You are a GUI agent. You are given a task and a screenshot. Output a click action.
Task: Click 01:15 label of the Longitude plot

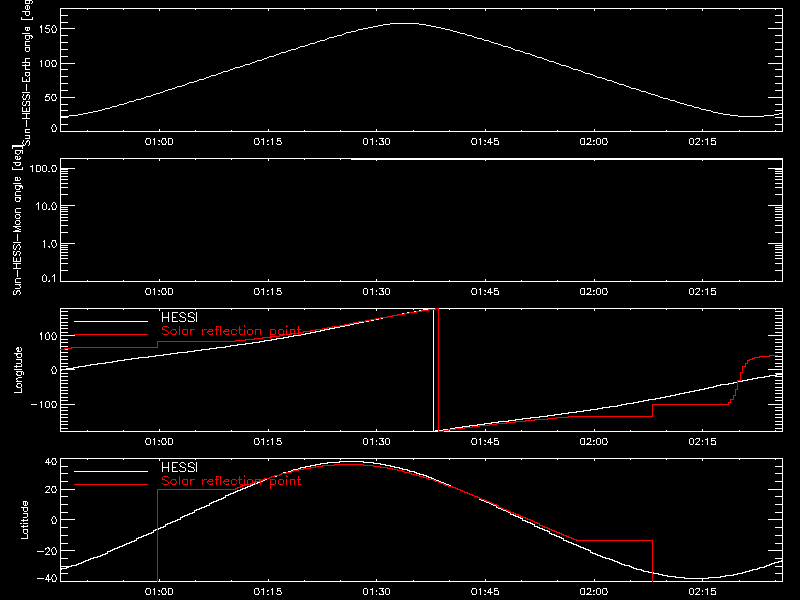coord(268,442)
